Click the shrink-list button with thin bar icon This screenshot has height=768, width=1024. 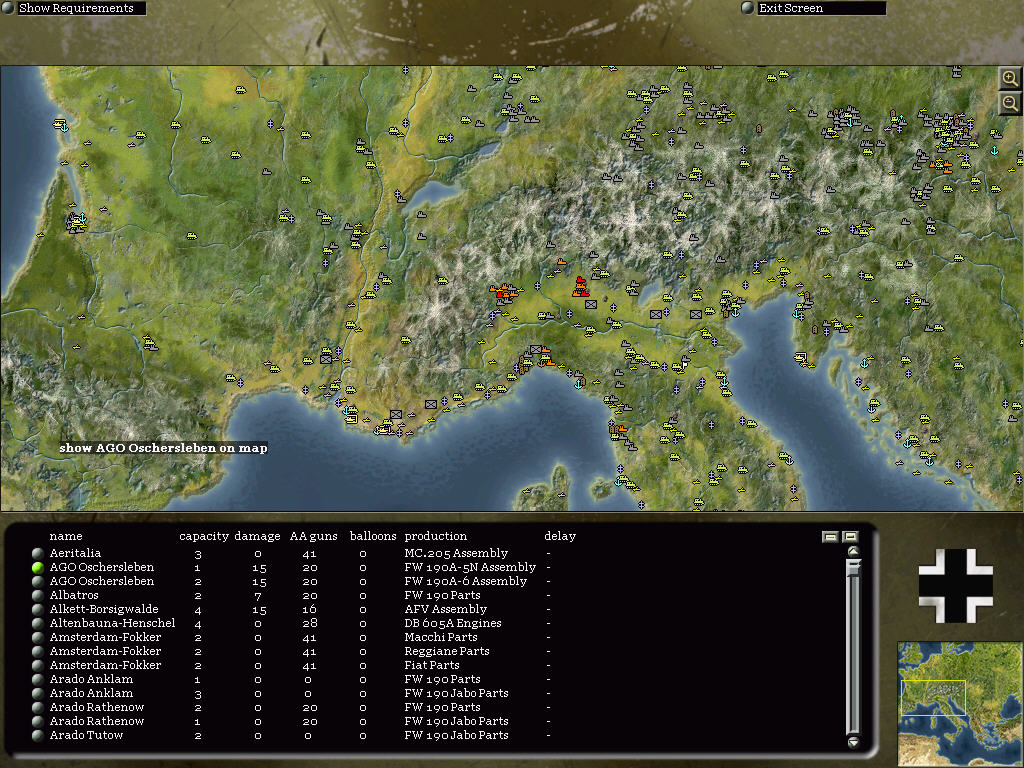(x=830, y=537)
